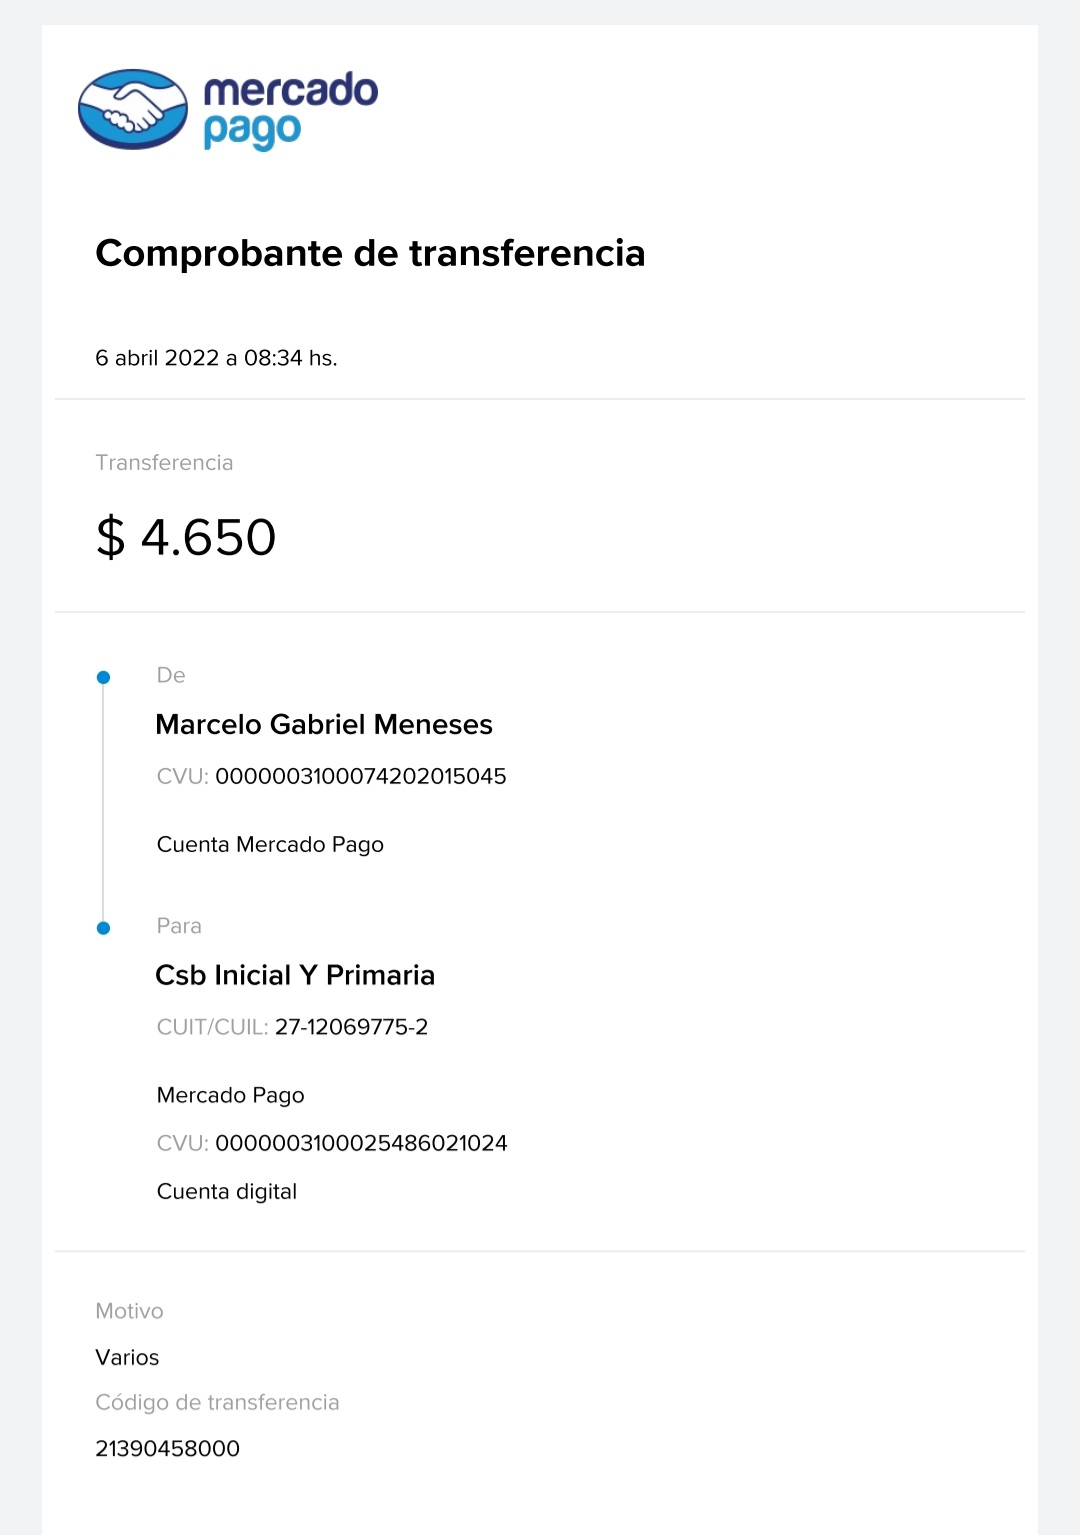Click the blue dot beside Para
1080x1535 pixels.
pyautogui.click(x=103, y=928)
